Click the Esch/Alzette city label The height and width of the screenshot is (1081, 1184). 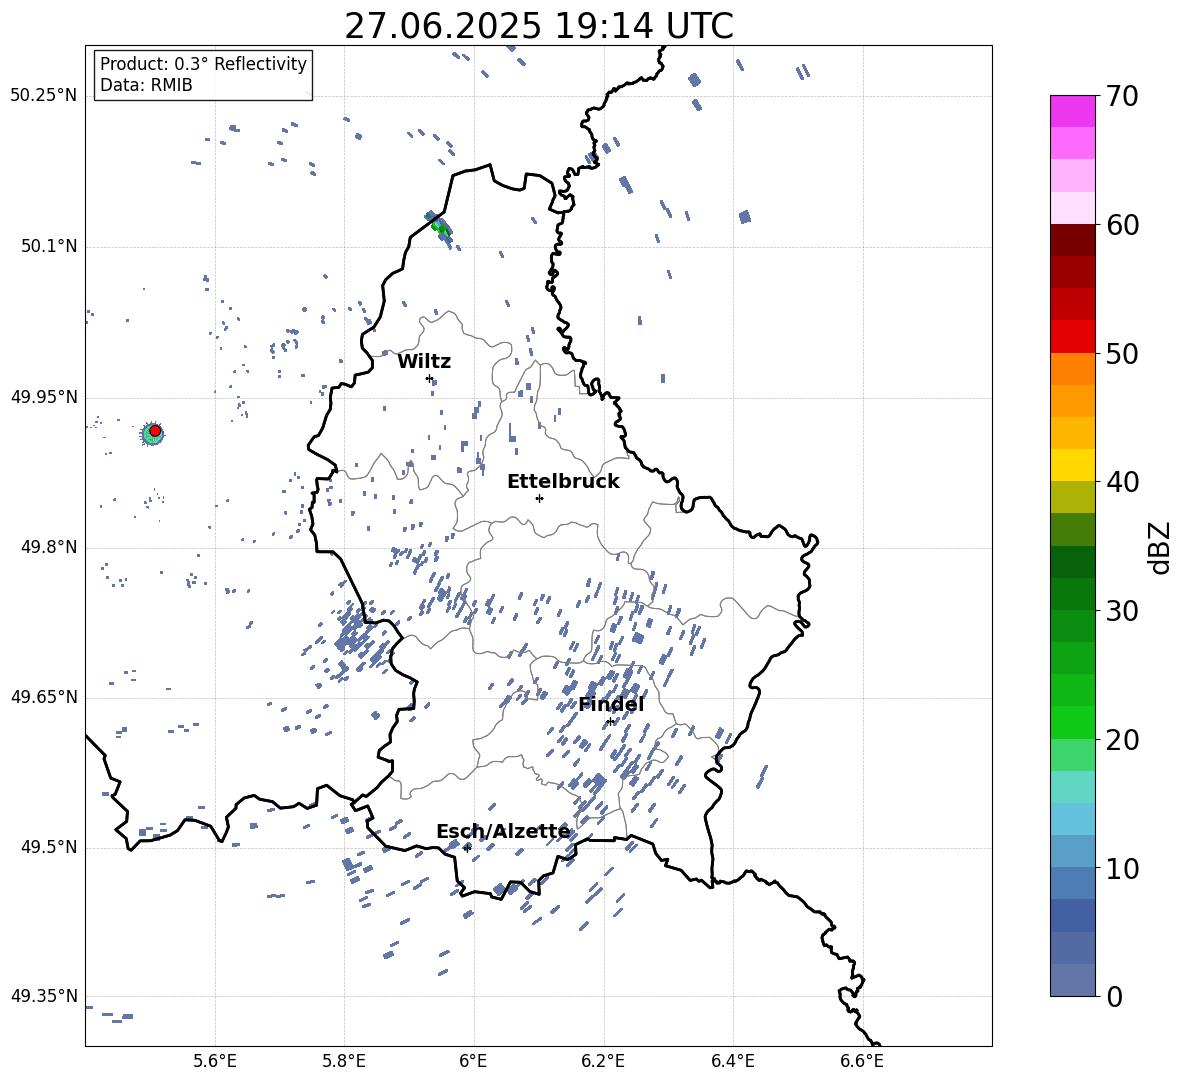pos(503,832)
